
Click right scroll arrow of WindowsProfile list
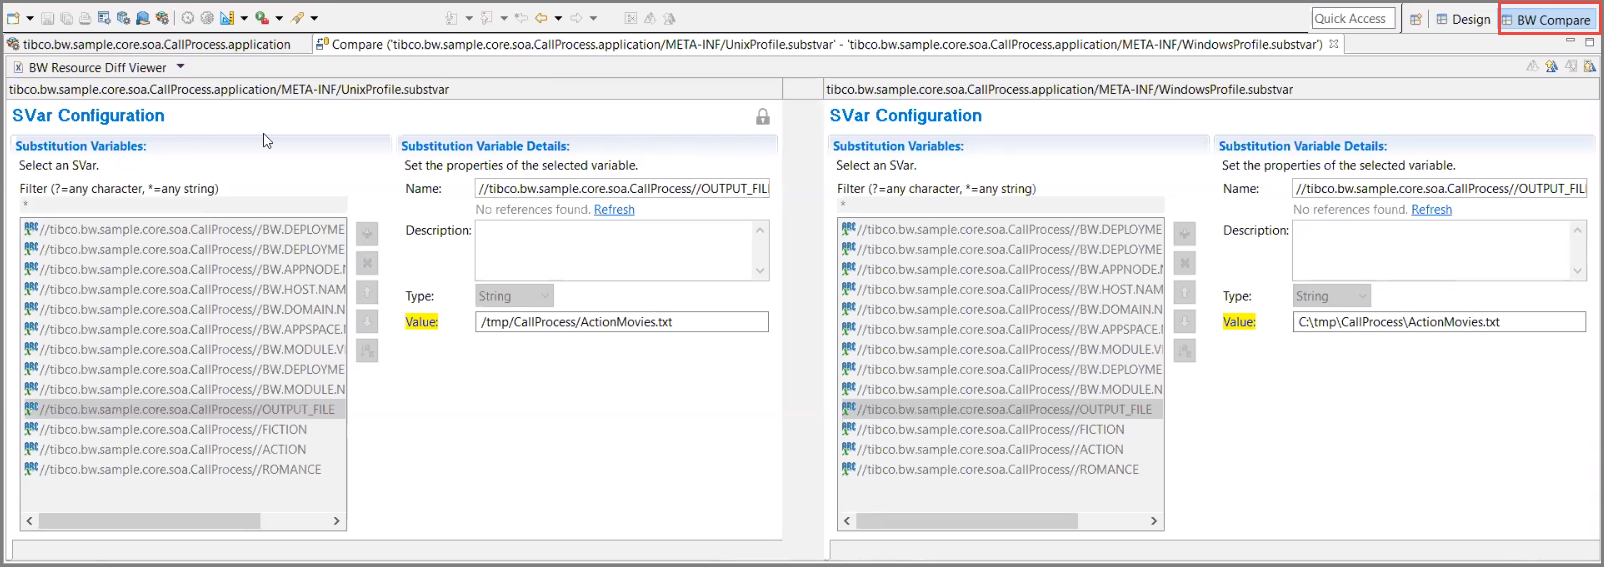tap(1154, 521)
